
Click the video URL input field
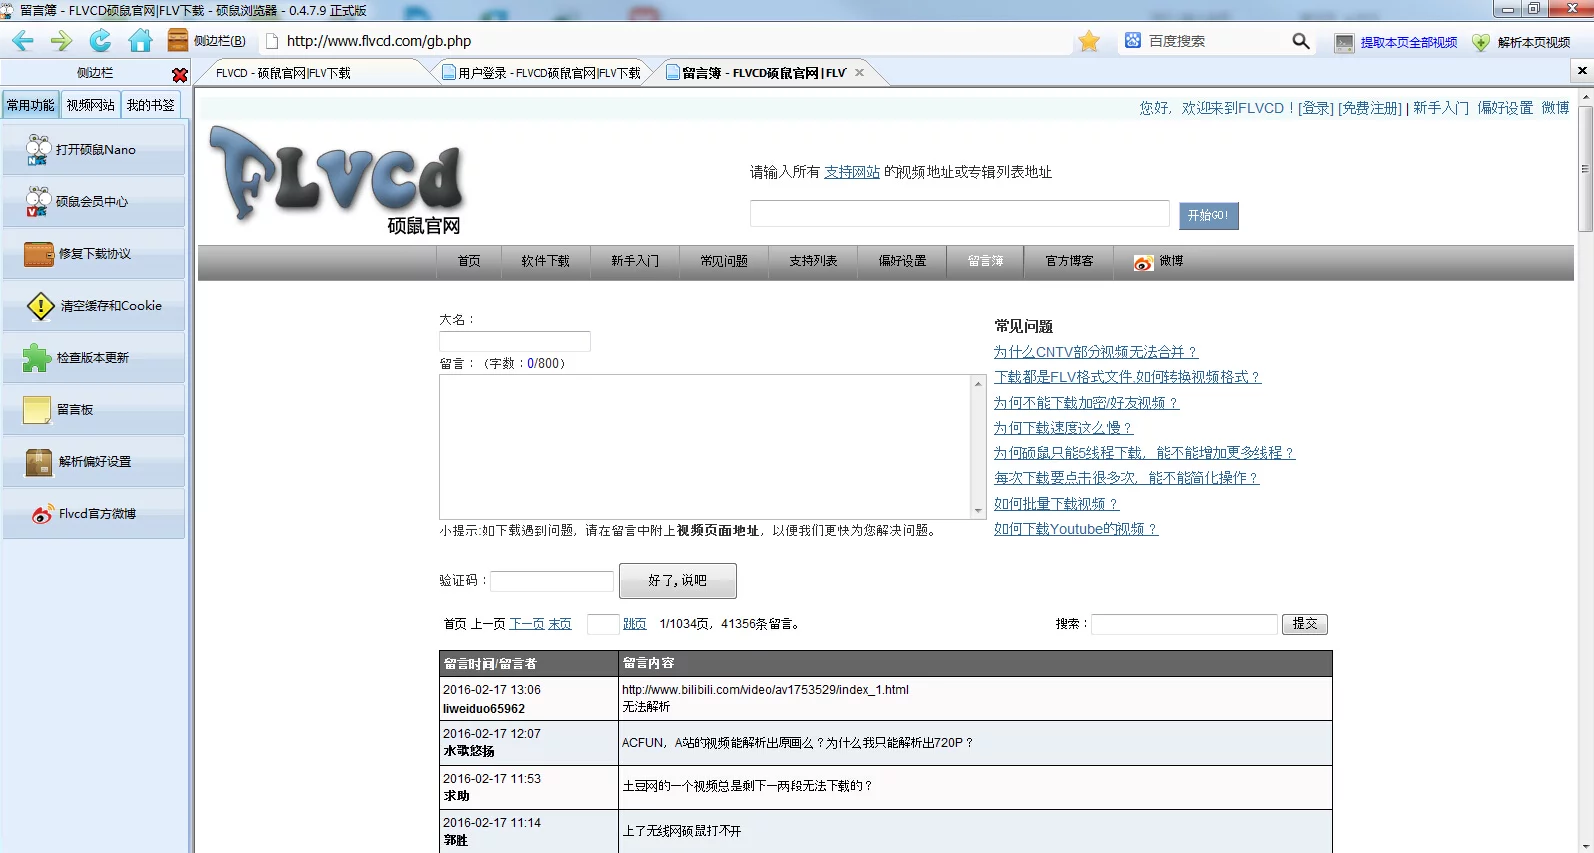tap(960, 213)
